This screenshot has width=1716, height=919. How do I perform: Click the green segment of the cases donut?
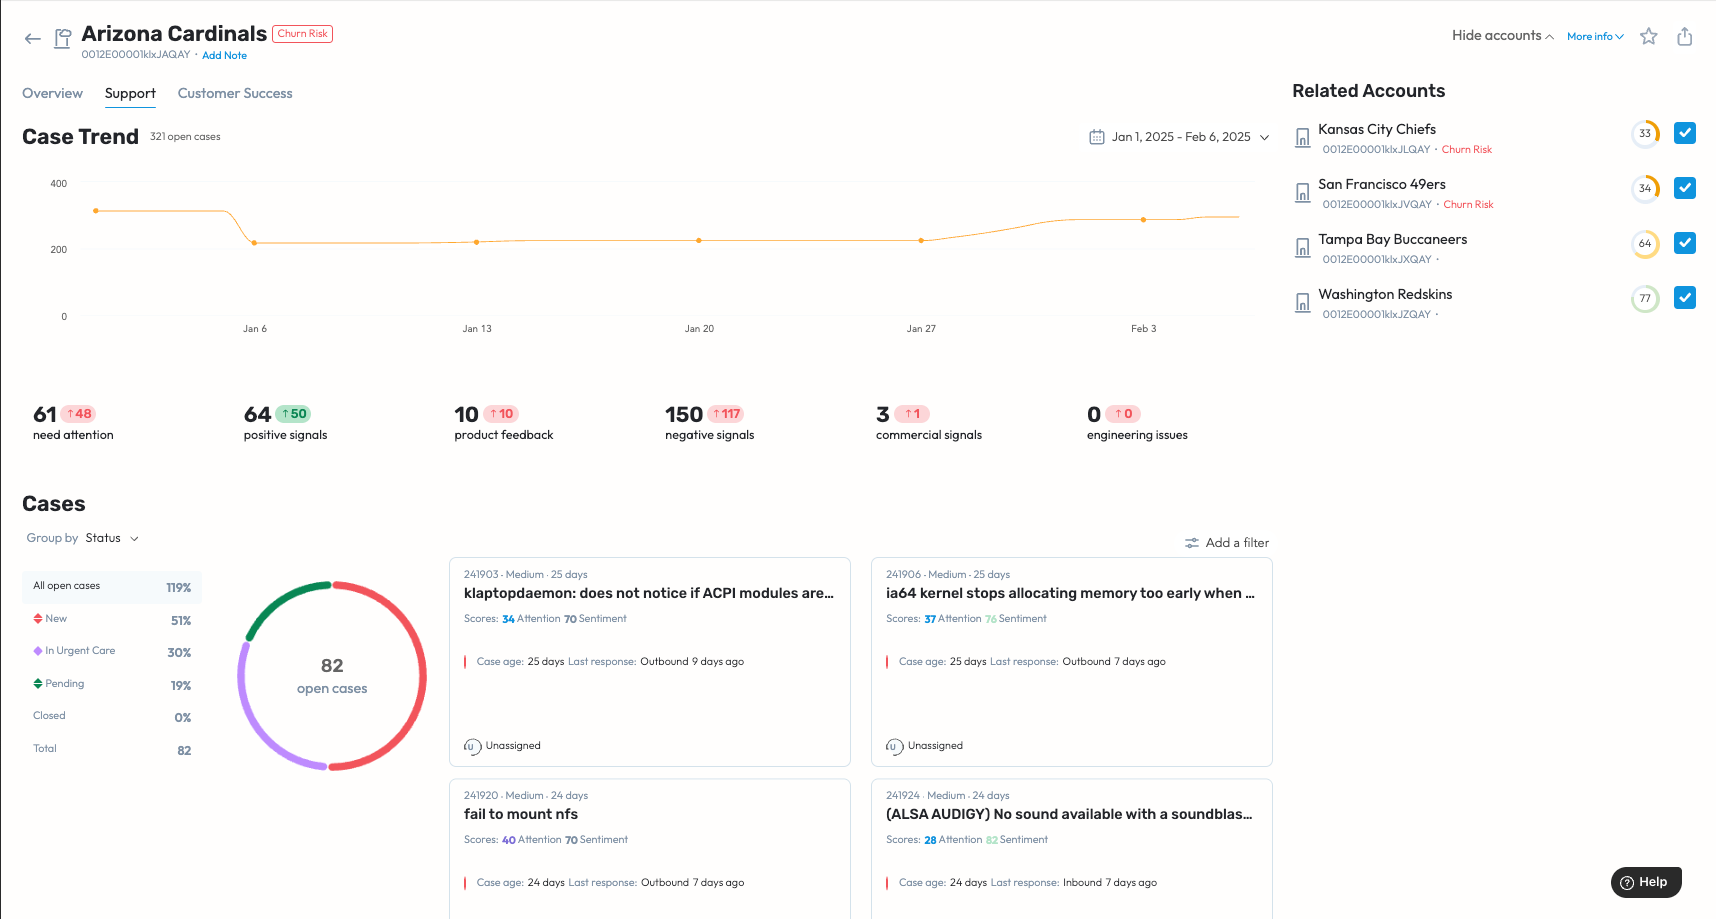(279, 600)
